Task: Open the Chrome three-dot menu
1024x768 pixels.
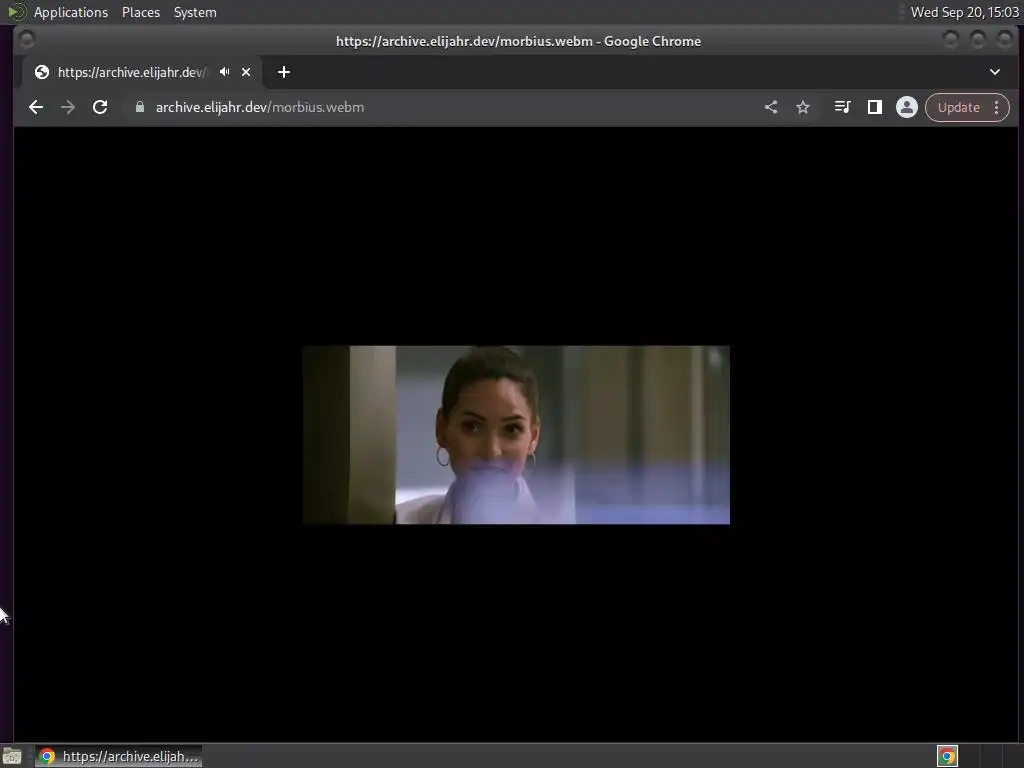Action: [x=997, y=107]
